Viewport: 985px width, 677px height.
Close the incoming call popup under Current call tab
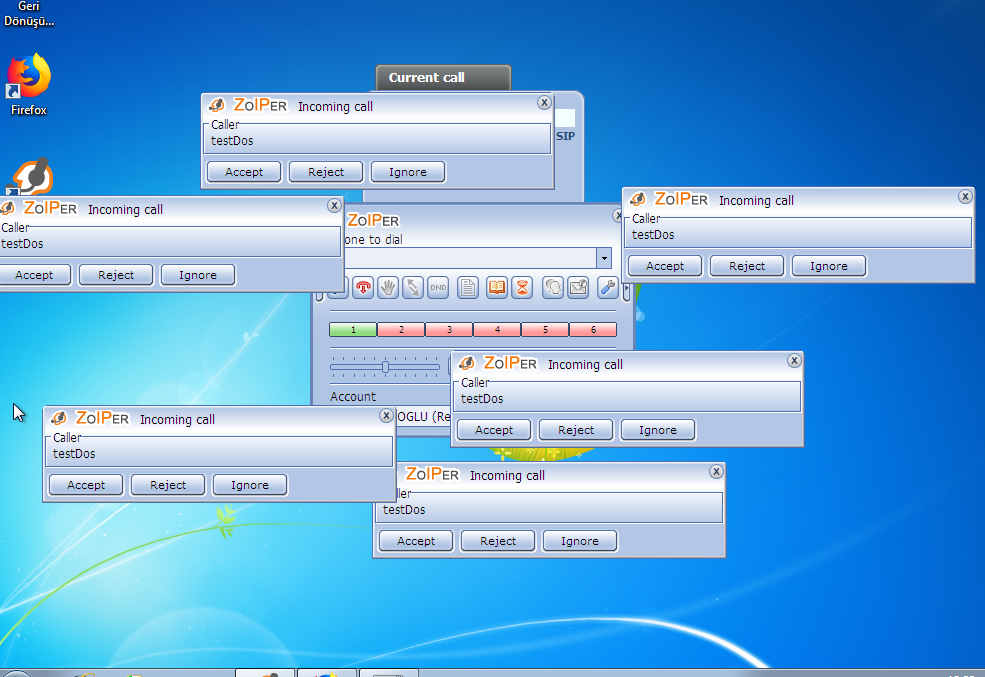tap(545, 102)
